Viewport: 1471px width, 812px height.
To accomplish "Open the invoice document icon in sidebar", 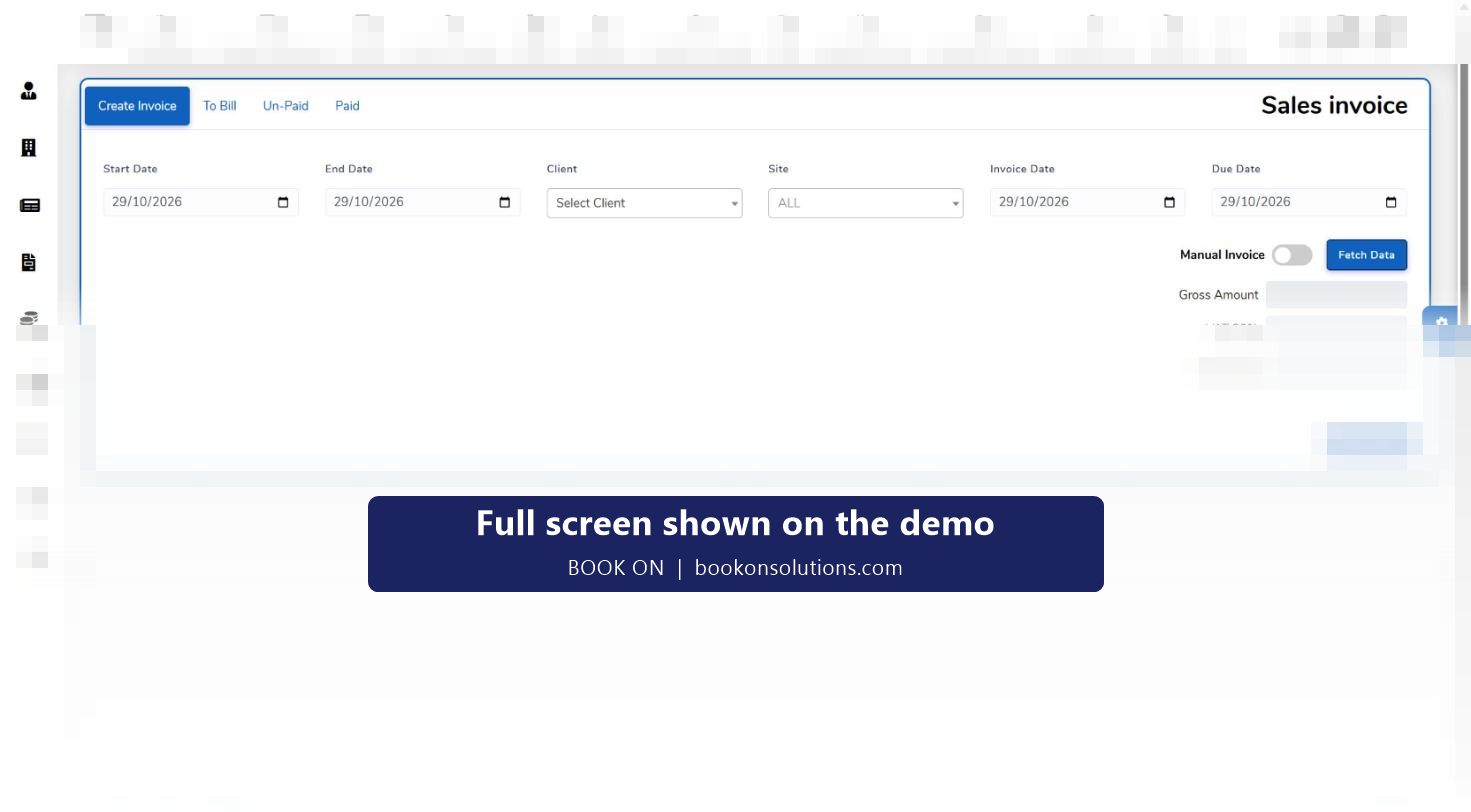I will (x=29, y=262).
